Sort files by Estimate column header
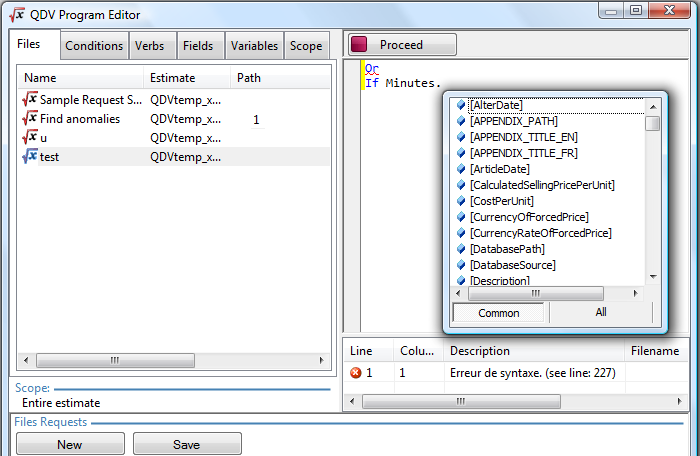This screenshot has width=700, height=456. point(172,78)
